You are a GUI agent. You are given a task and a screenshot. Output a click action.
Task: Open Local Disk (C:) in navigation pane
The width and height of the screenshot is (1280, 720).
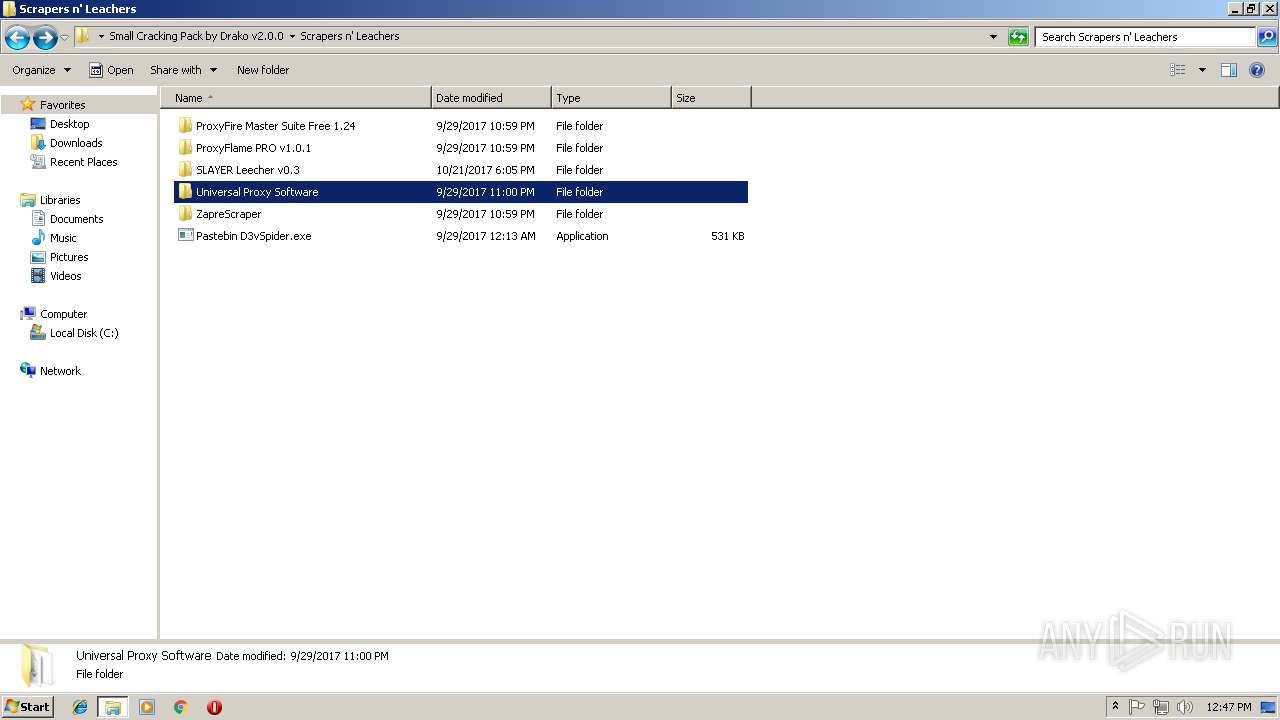pos(84,333)
